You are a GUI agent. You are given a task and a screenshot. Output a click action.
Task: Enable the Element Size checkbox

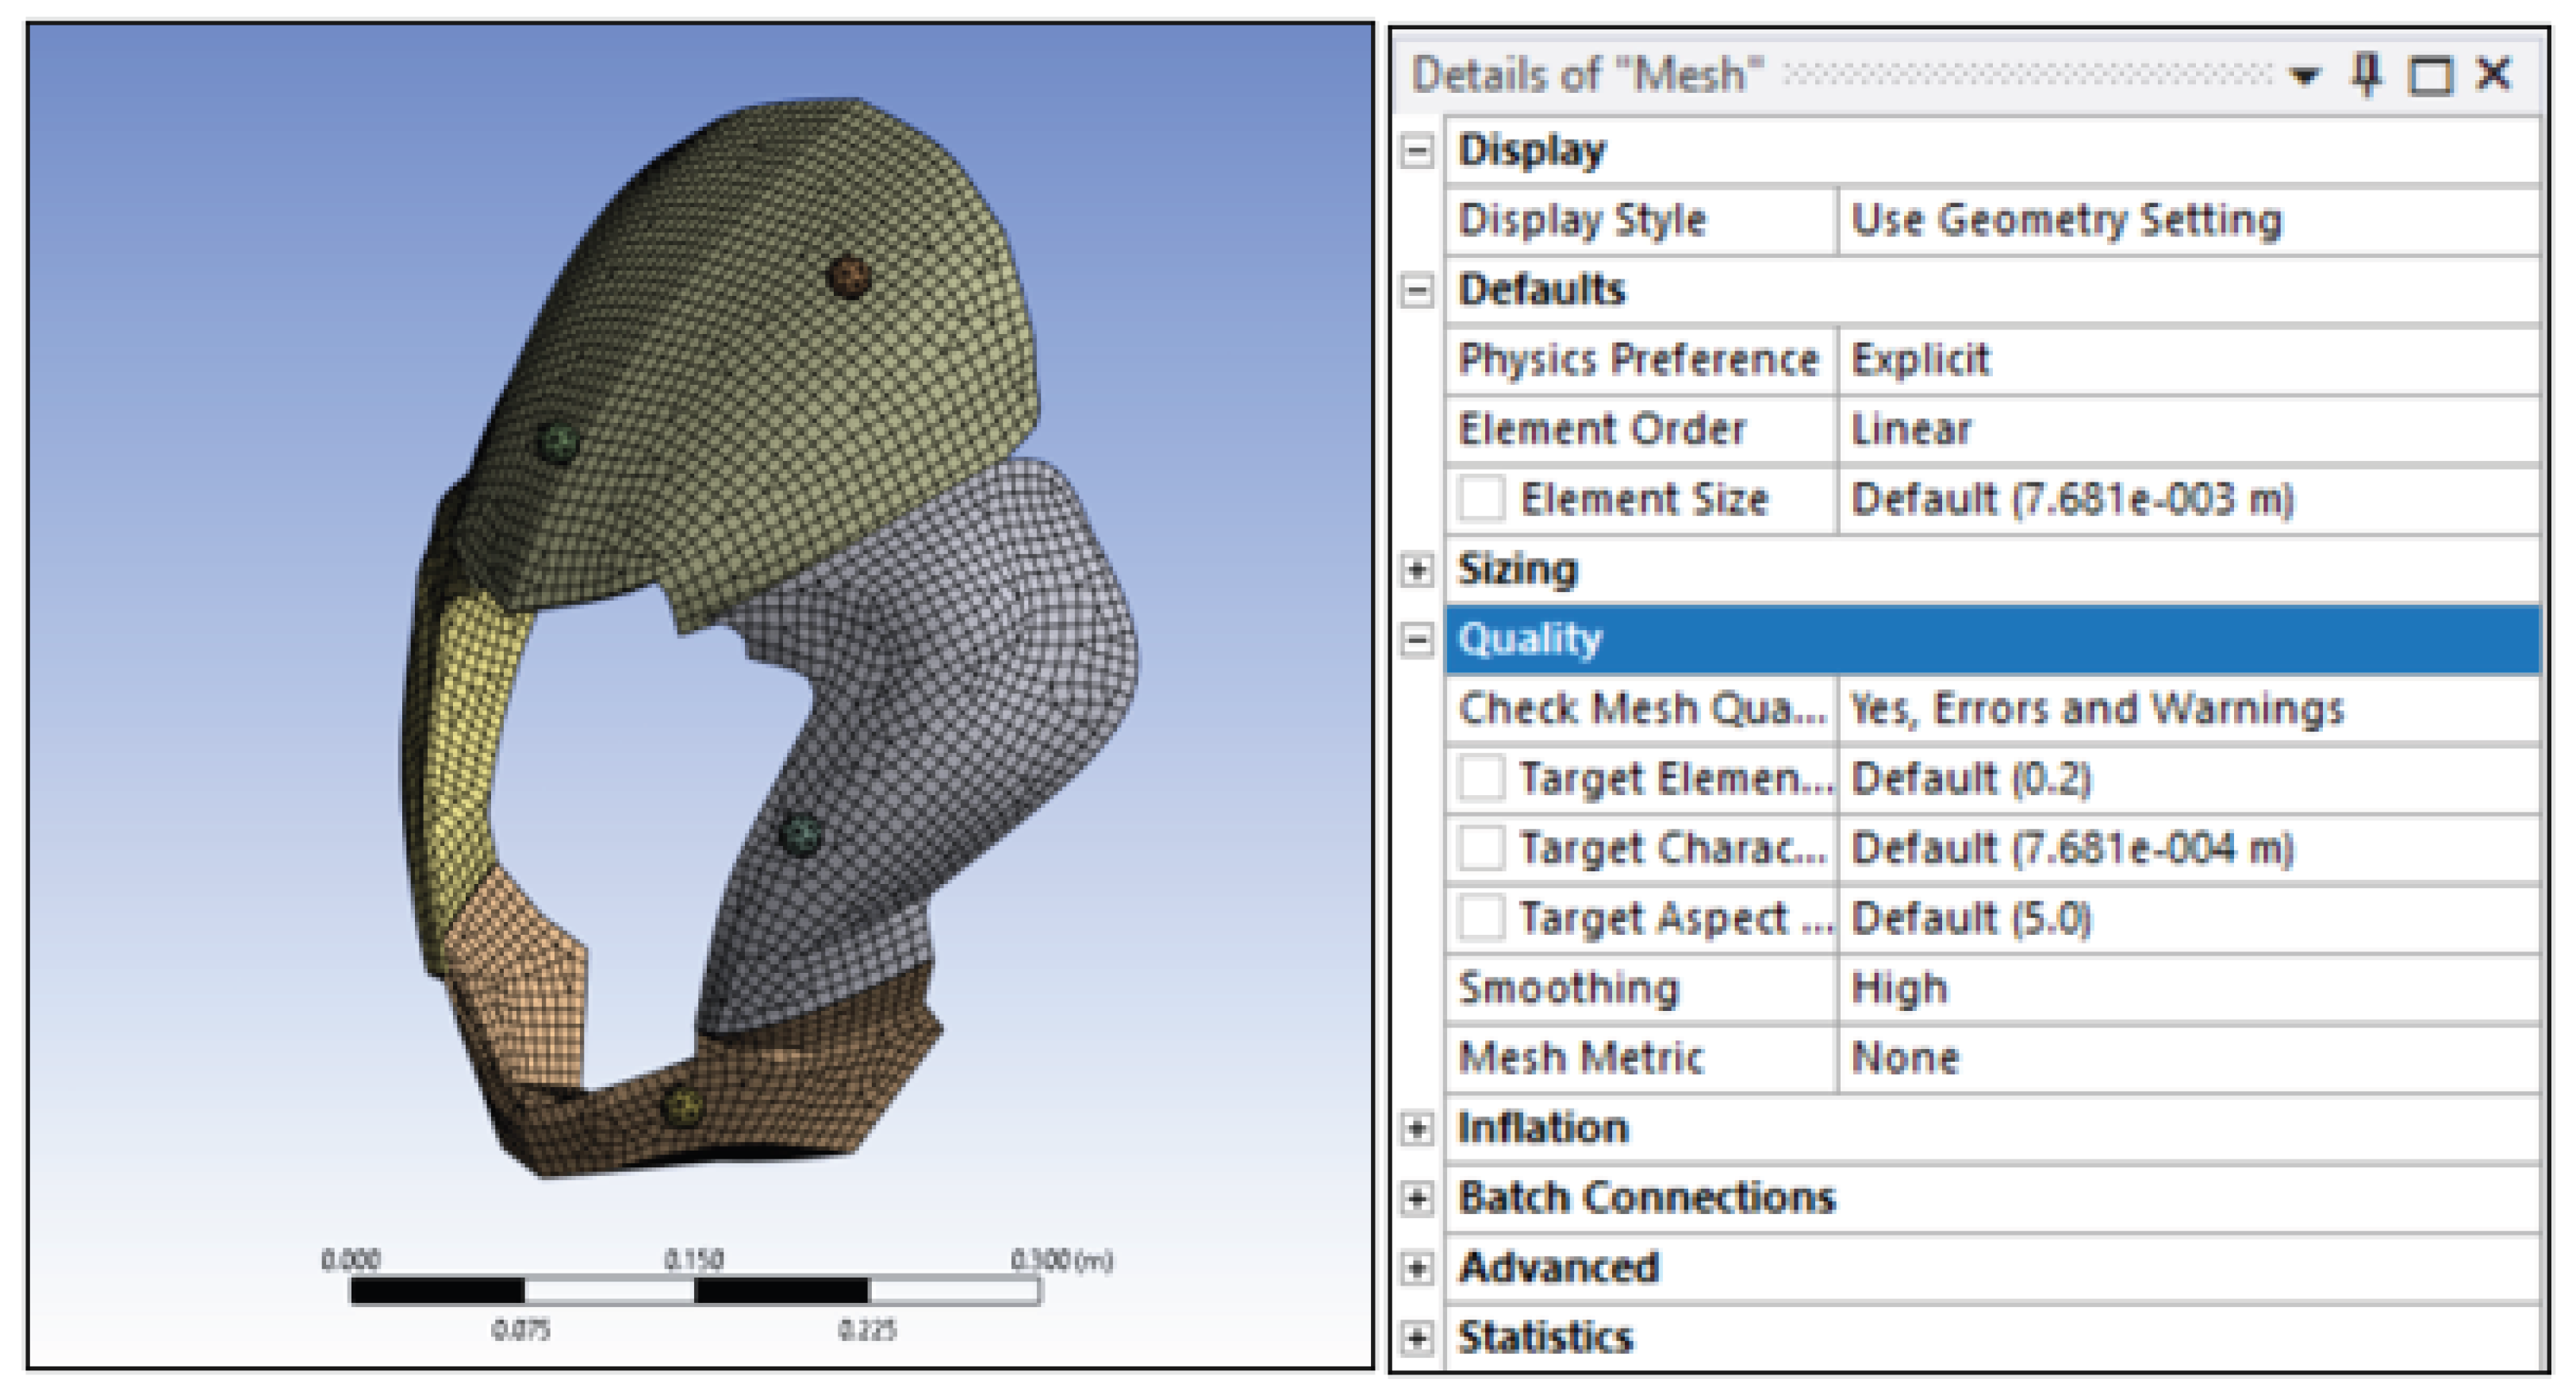[1481, 498]
